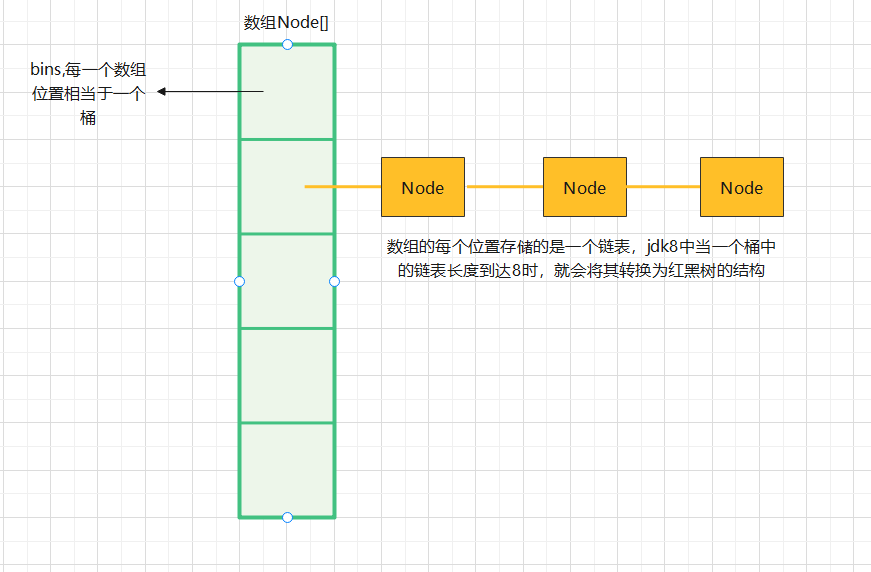Click the '数组的每个位置存储的是一个链表' description text
871x572 pixels.
coord(581,258)
